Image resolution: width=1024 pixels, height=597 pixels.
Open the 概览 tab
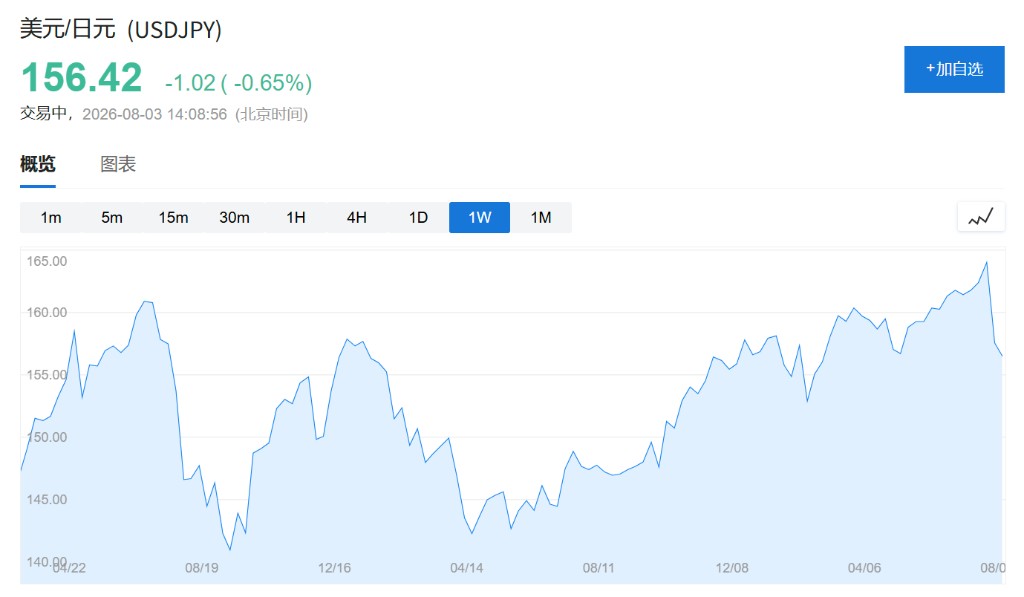38,164
